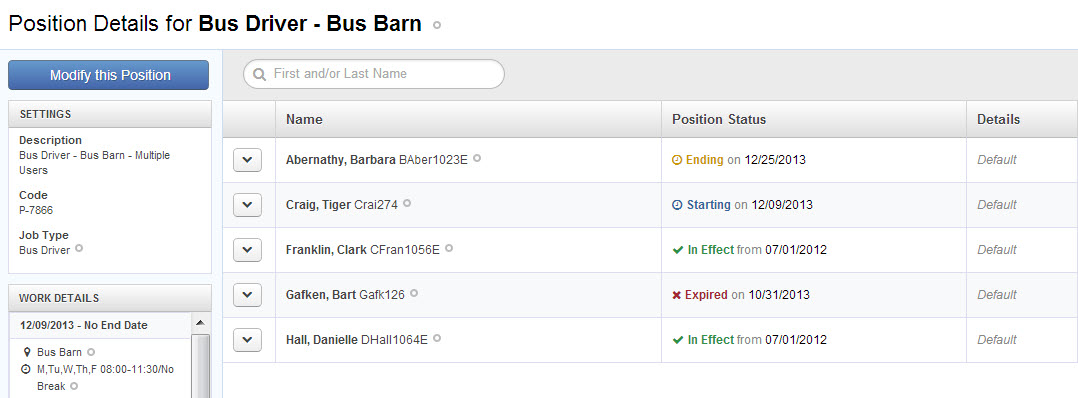Open the dropdown arrow for Craig, Tiger
The height and width of the screenshot is (398, 1078).
pyautogui.click(x=248, y=205)
